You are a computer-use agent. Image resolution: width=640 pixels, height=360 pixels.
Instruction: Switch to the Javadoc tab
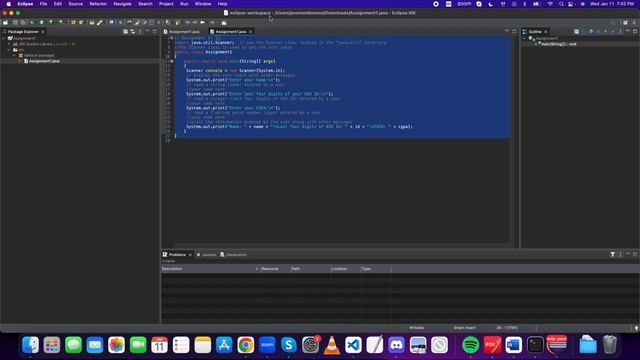(207, 255)
